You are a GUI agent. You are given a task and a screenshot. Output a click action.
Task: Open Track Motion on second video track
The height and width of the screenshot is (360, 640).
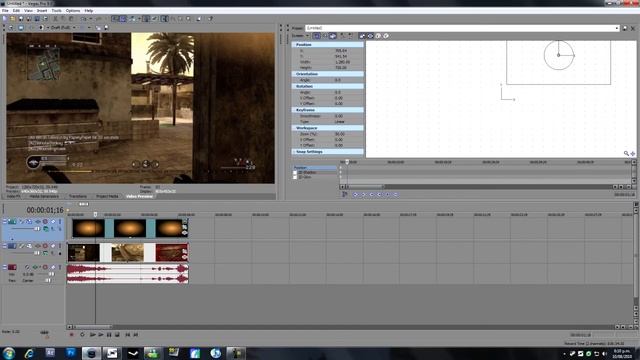[29, 246]
